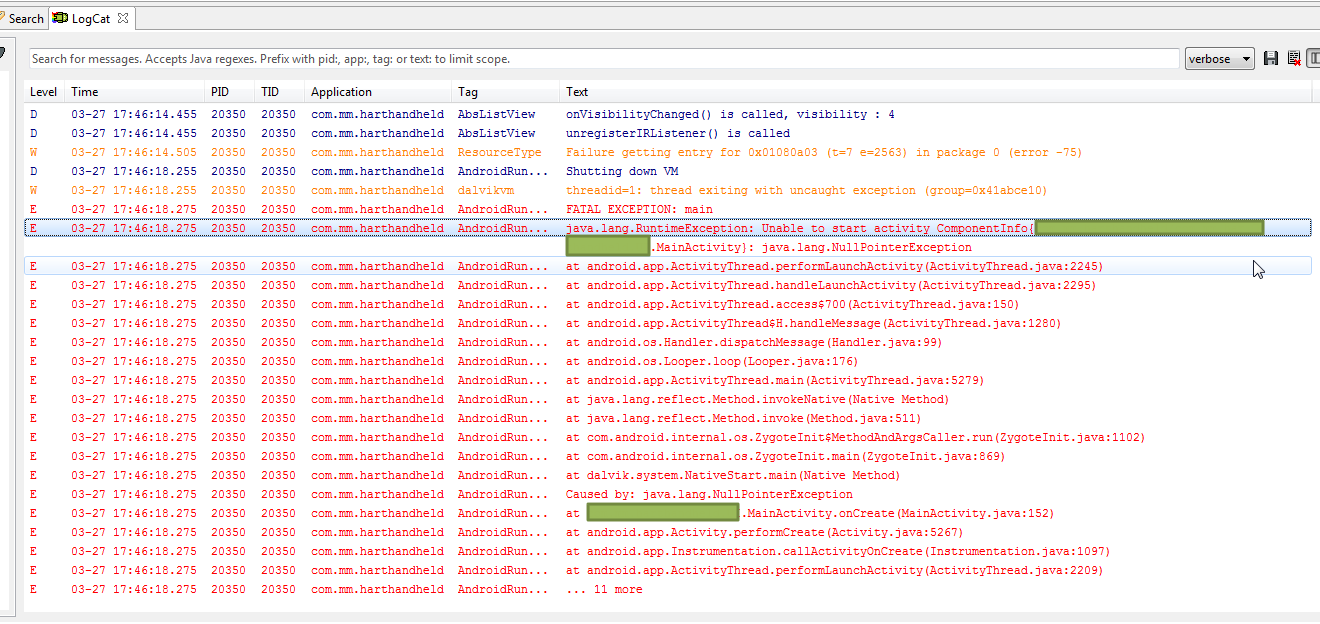The image size is (1320, 624).
Task: Close the LogCat tab
Action: 123,18
